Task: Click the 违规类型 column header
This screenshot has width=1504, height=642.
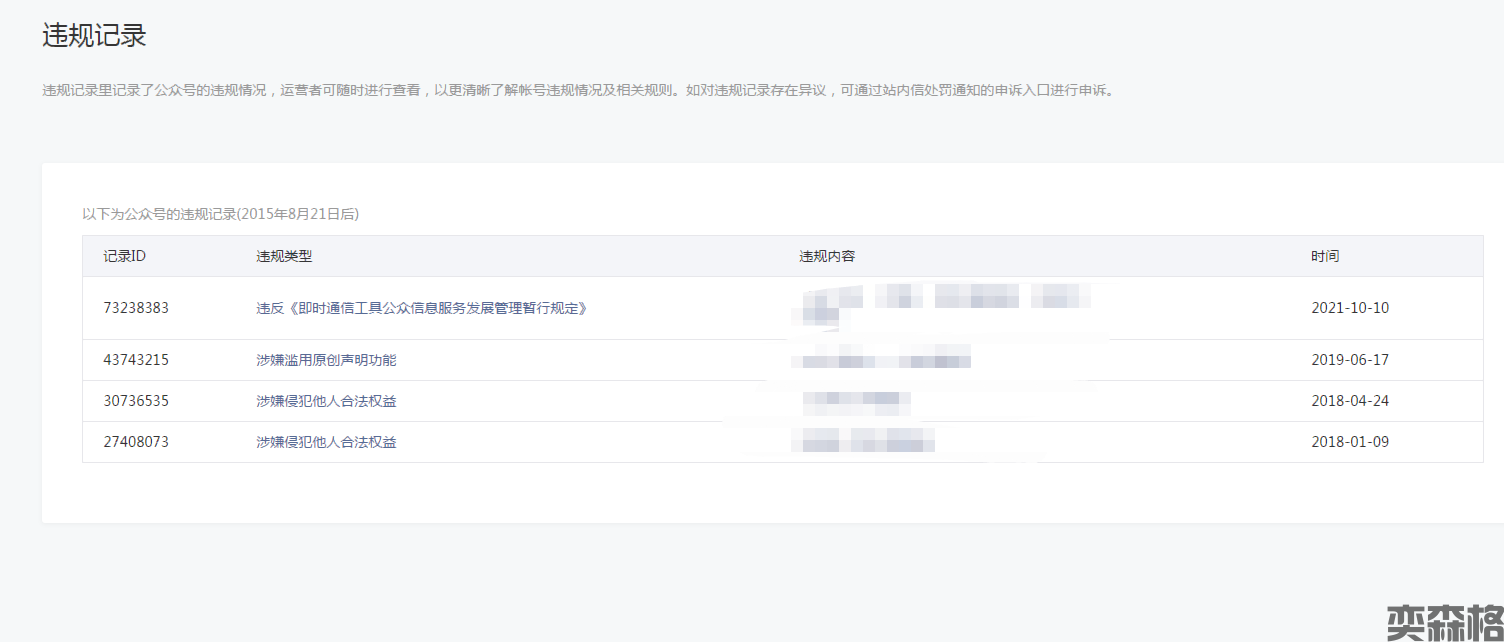Action: pyautogui.click(x=284, y=256)
